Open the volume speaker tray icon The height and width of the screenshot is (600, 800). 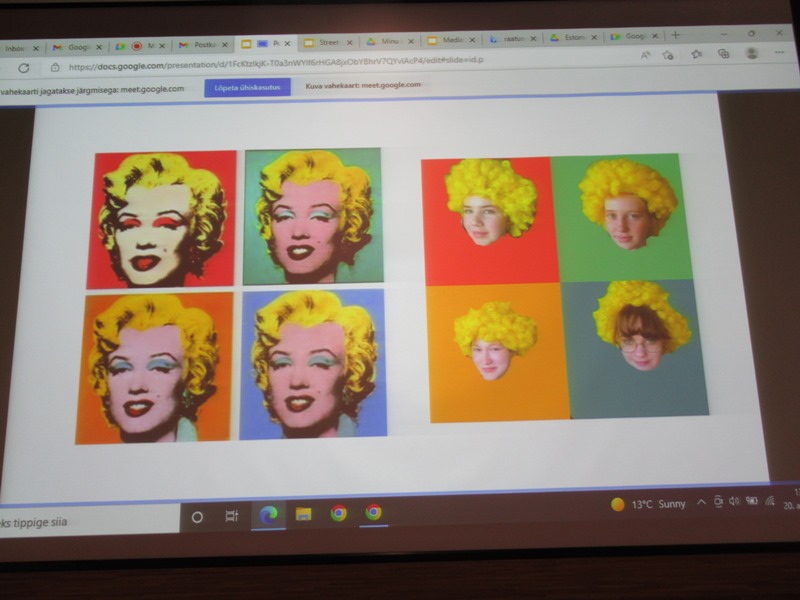734,502
